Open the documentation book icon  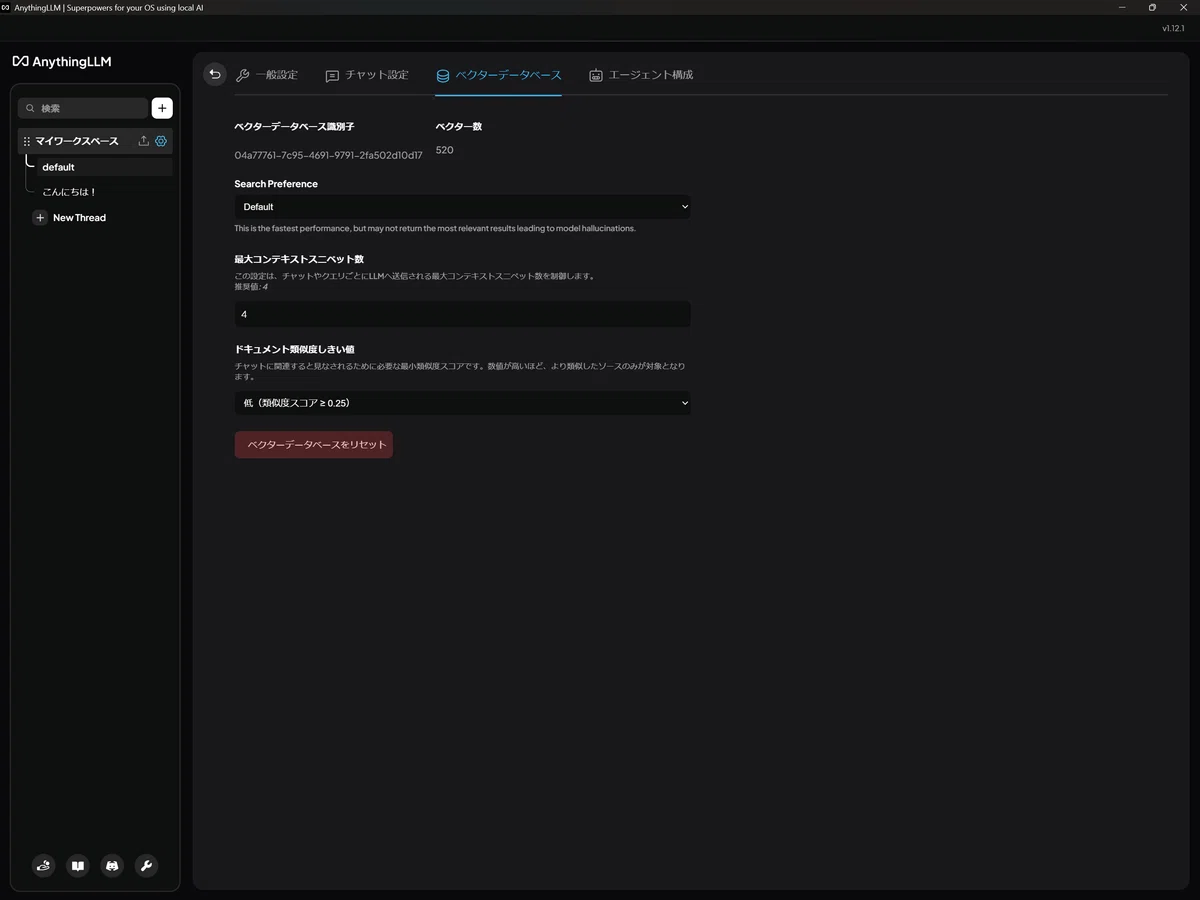[x=78, y=866]
